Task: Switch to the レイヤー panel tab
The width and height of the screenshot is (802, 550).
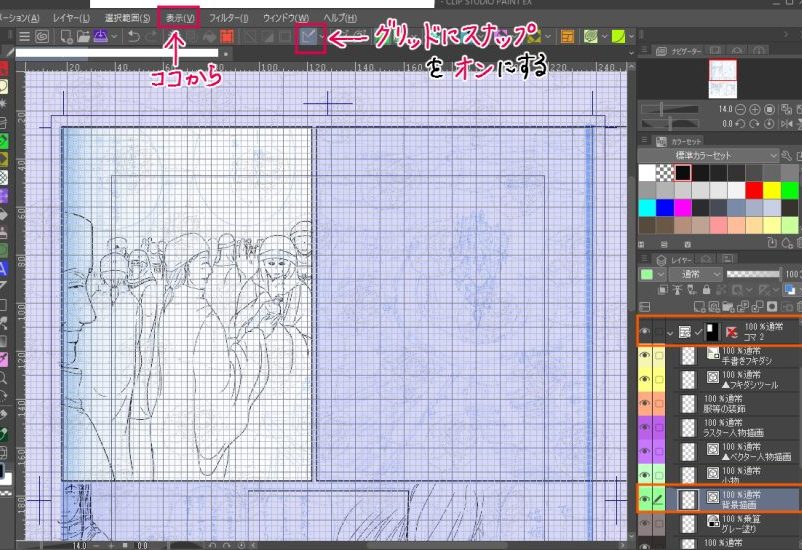Action: 675,259
